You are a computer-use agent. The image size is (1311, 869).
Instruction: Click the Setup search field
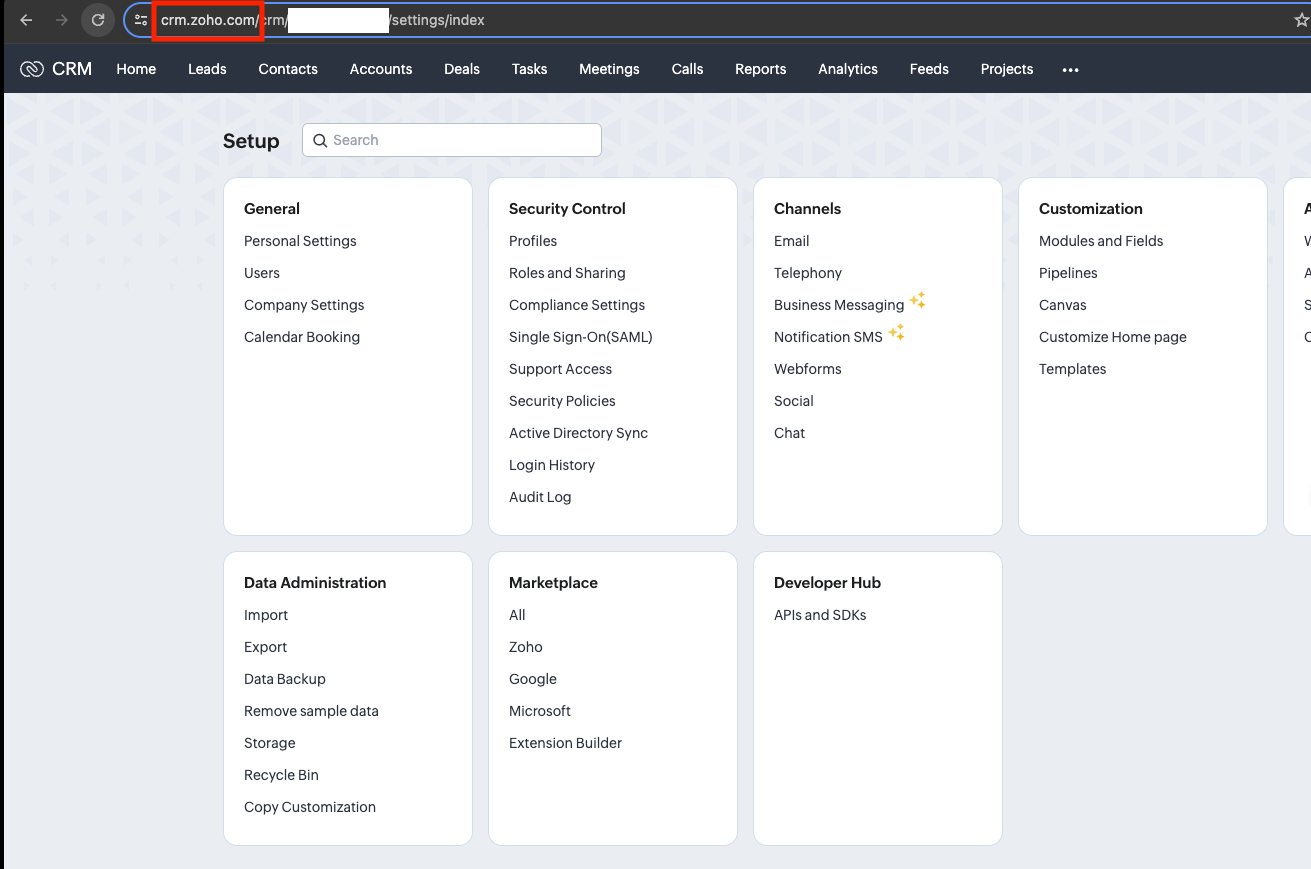[x=452, y=140]
